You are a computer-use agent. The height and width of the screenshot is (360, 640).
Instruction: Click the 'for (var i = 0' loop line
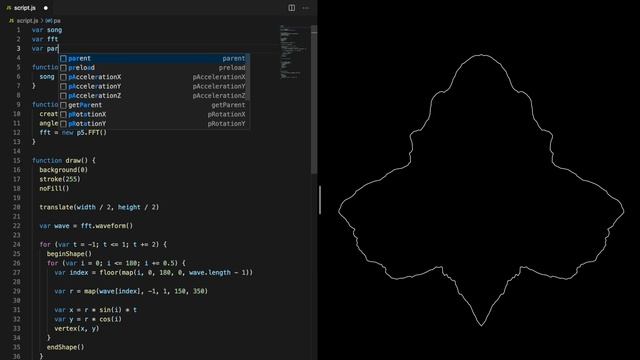pyautogui.click(x=116, y=263)
